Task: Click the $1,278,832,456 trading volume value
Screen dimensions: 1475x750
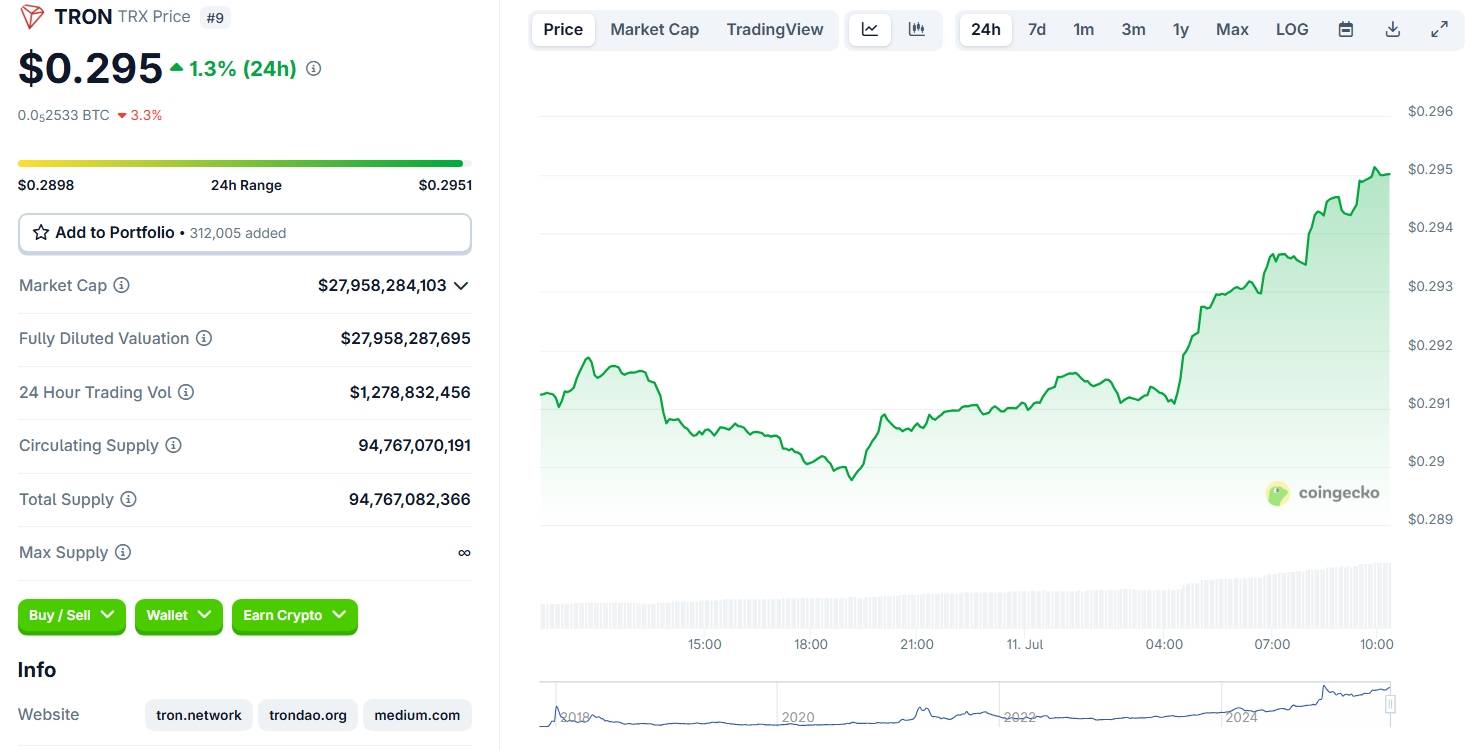Action: pos(410,392)
